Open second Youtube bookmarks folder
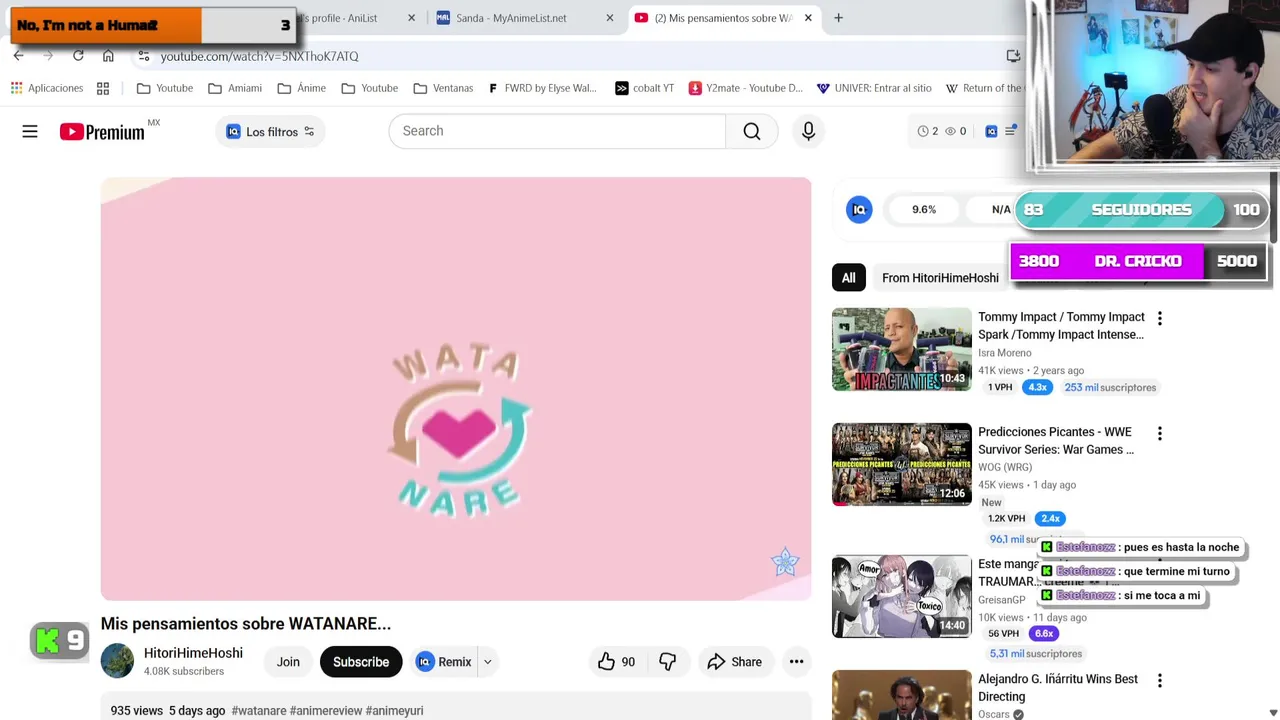This screenshot has height=720, width=1280. [370, 88]
